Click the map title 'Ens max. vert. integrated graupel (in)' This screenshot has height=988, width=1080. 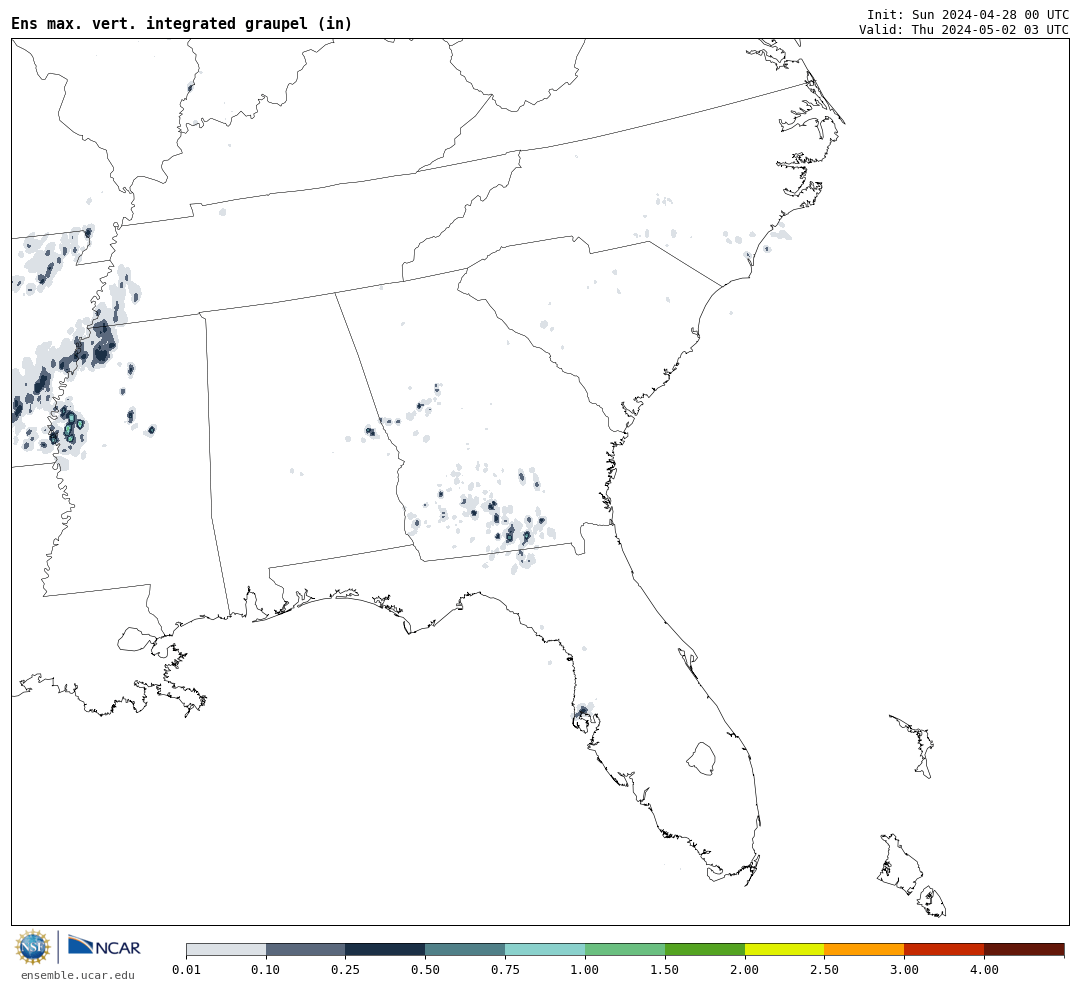[181, 23]
